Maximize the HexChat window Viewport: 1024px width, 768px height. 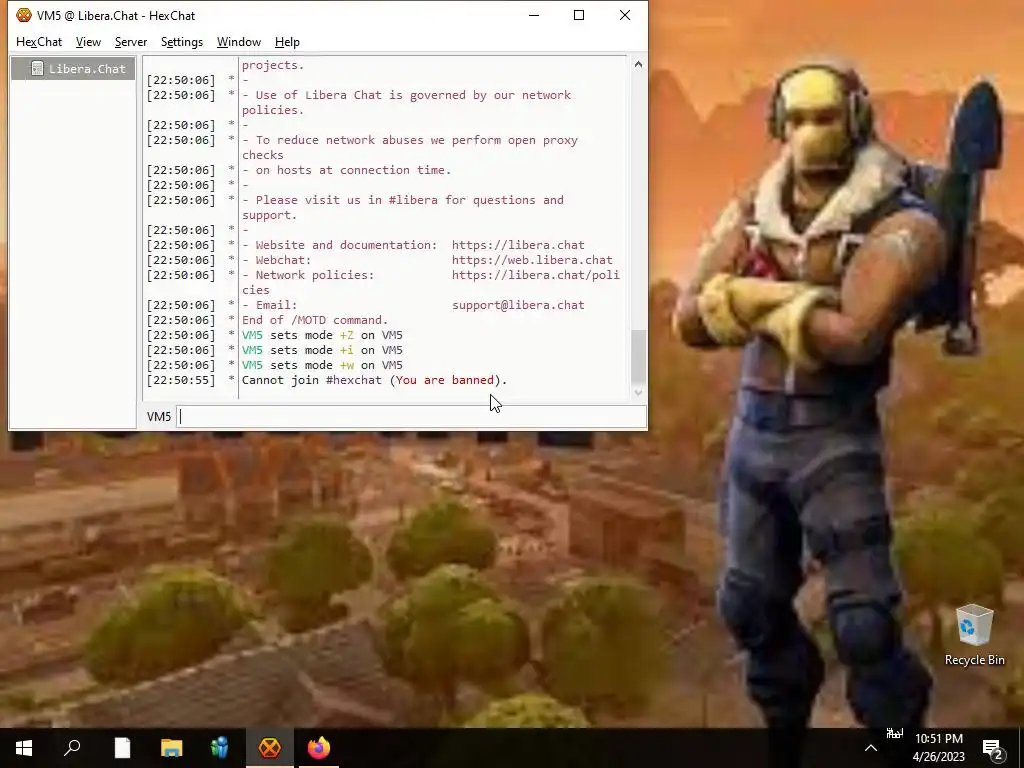(579, 15)
